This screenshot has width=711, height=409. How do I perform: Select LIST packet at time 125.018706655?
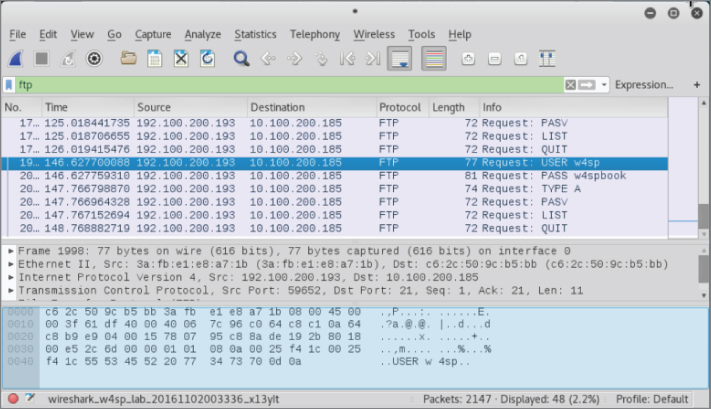[335, 136]
